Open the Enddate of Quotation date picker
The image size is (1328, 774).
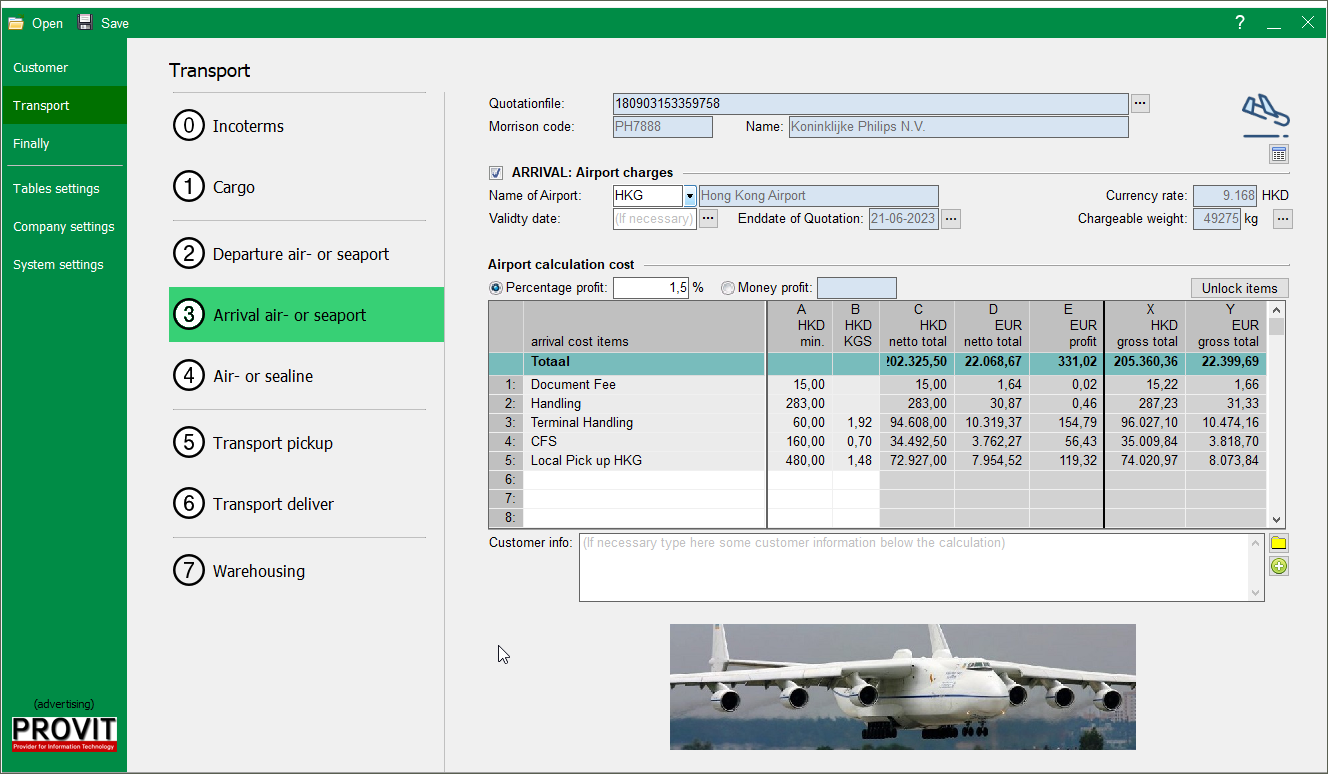click(951, 219)
